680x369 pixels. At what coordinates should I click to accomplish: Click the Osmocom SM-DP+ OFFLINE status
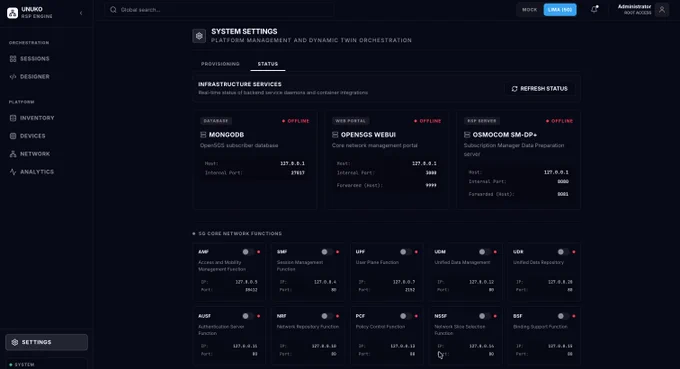559,121
